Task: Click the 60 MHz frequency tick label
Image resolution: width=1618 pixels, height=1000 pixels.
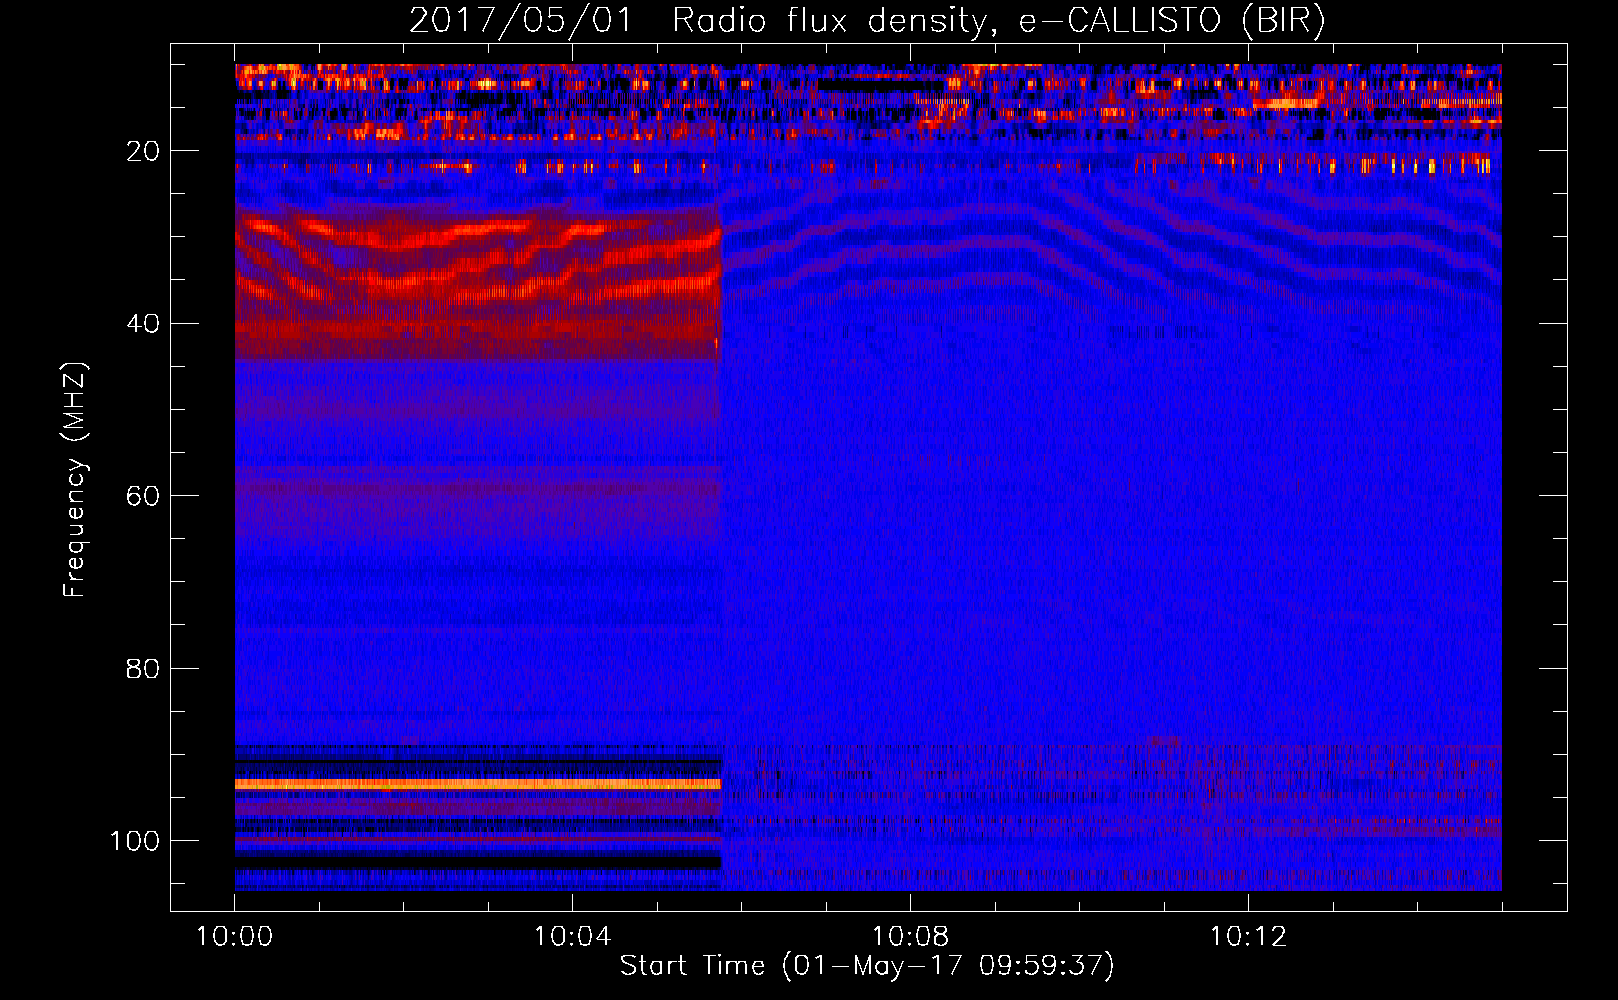Action: coord(143,496)
